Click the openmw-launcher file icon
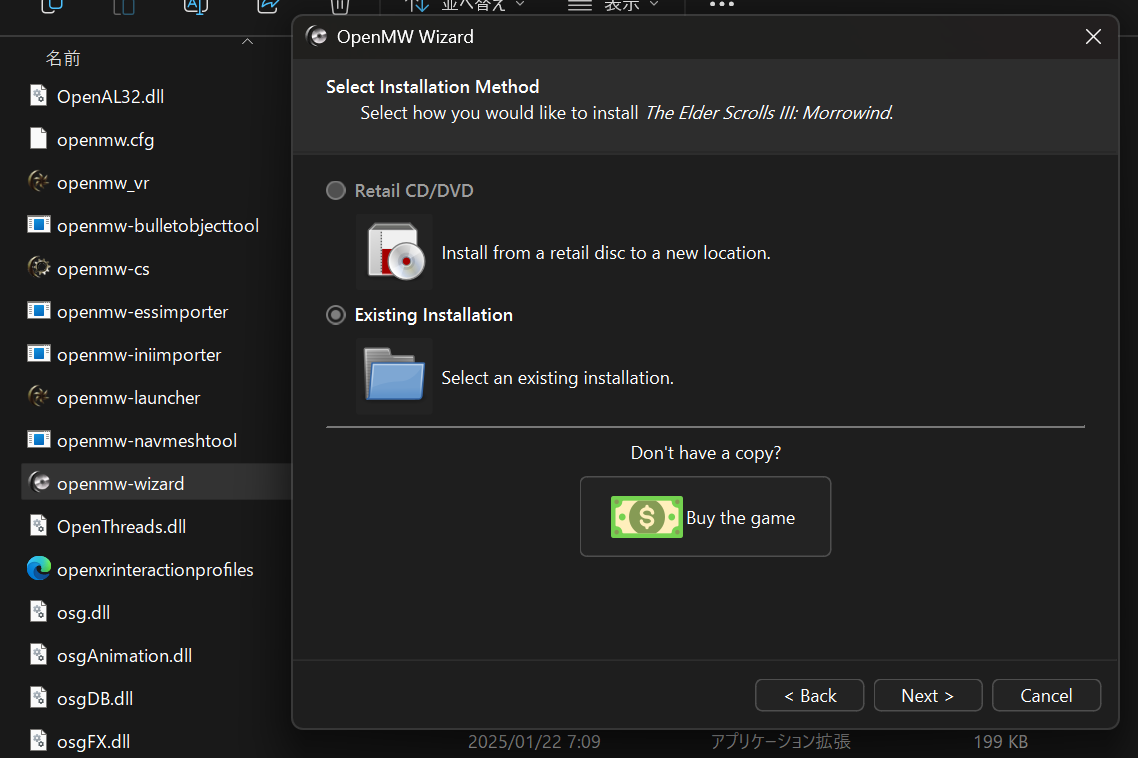 39,397
